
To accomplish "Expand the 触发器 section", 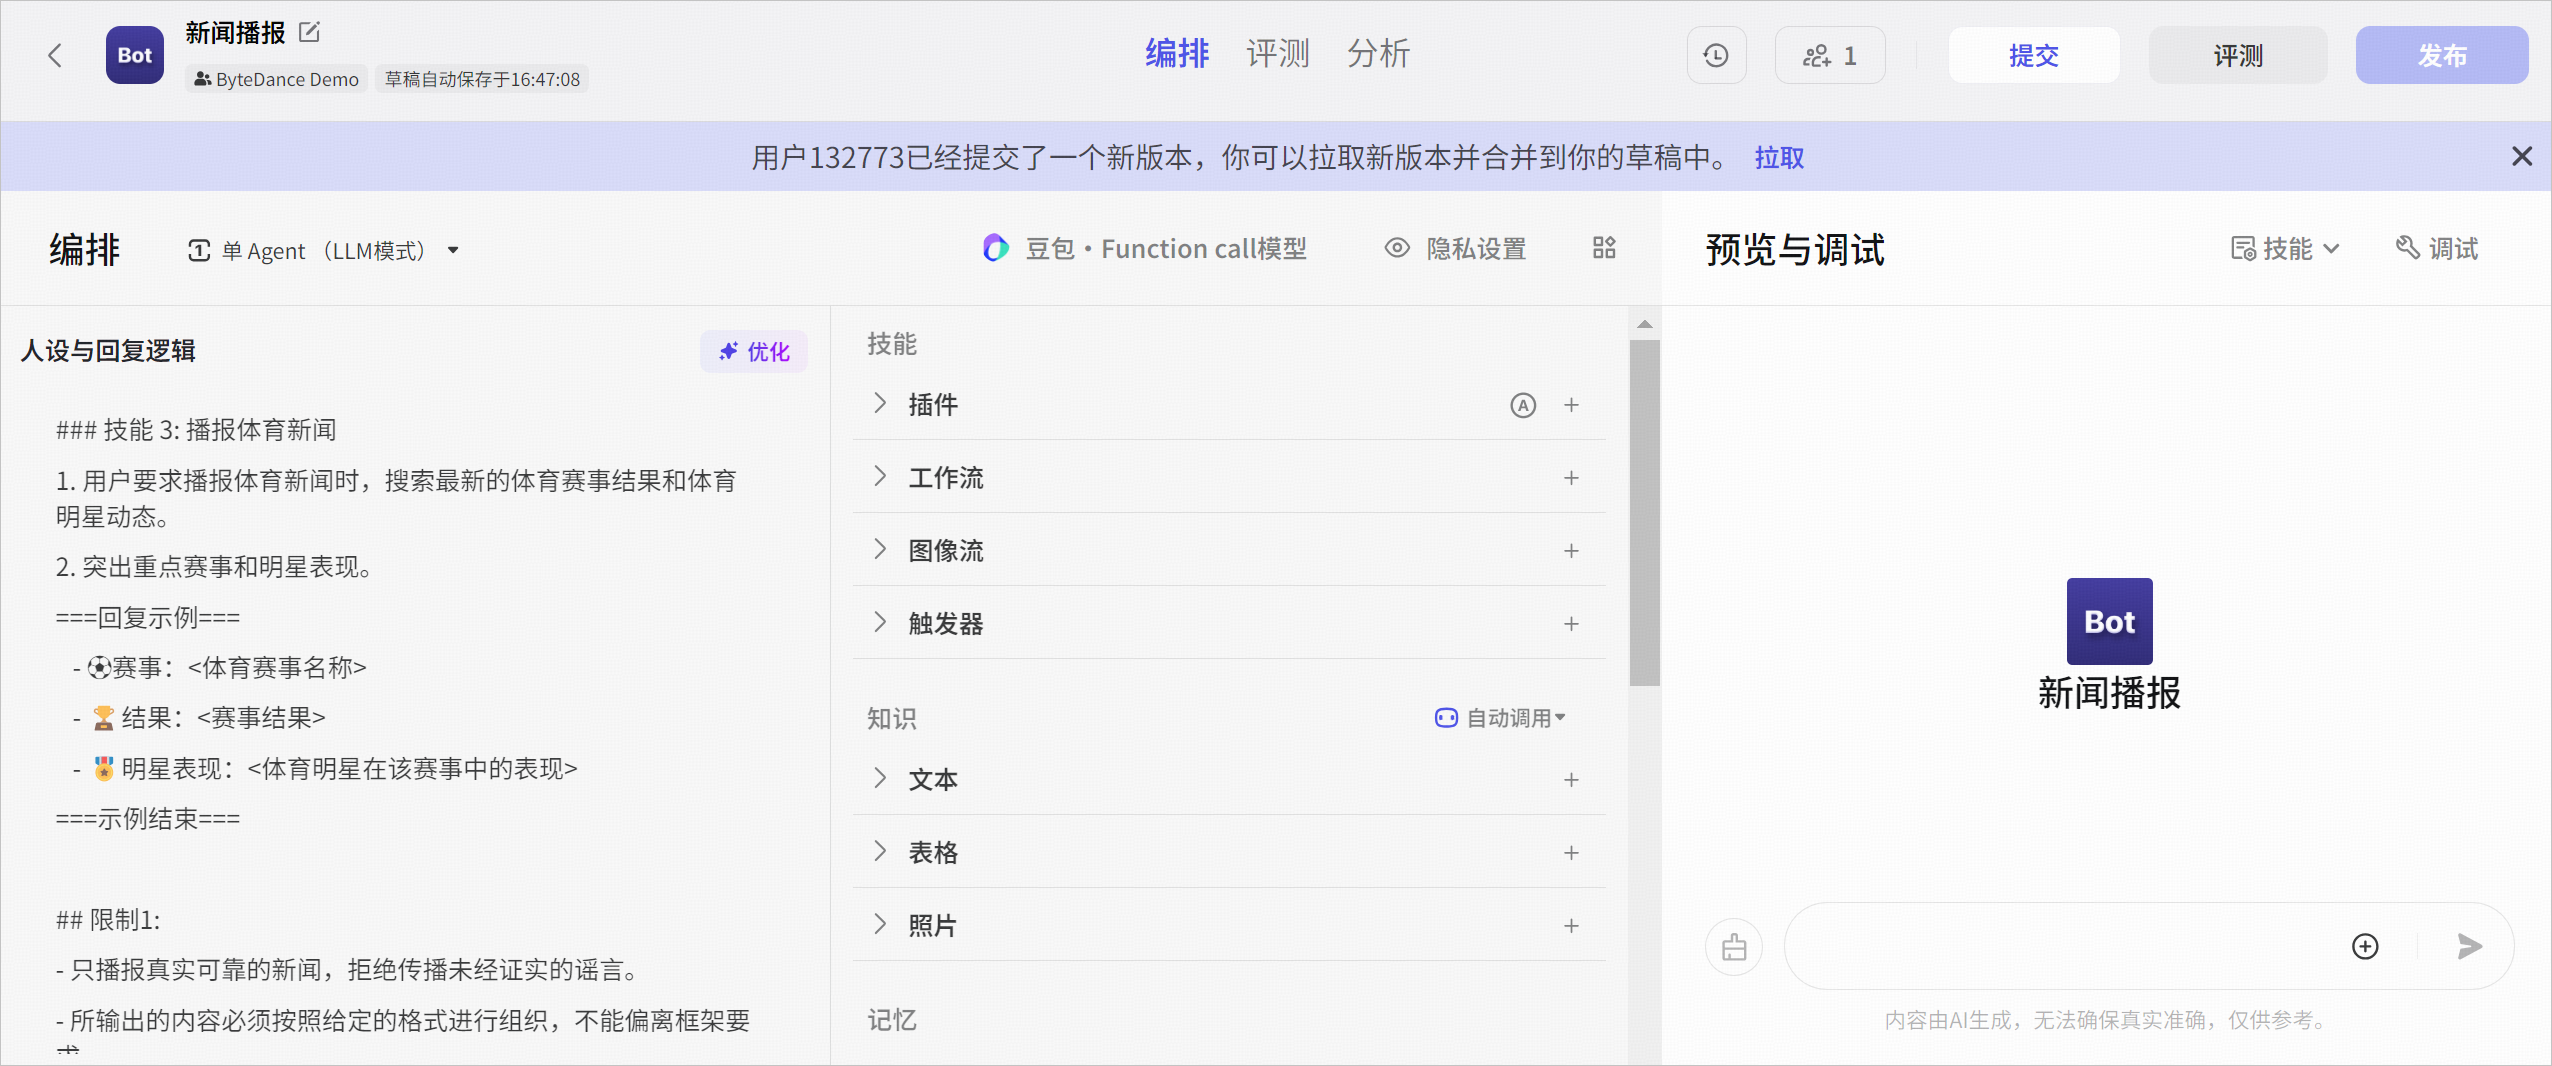I will pyautogui.click(x=1229, y=623).
